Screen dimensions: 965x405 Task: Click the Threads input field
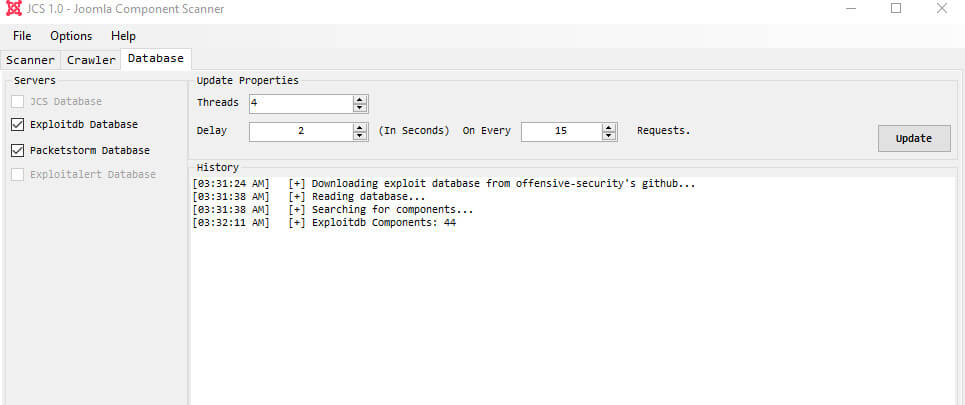[x=300, y=103]
